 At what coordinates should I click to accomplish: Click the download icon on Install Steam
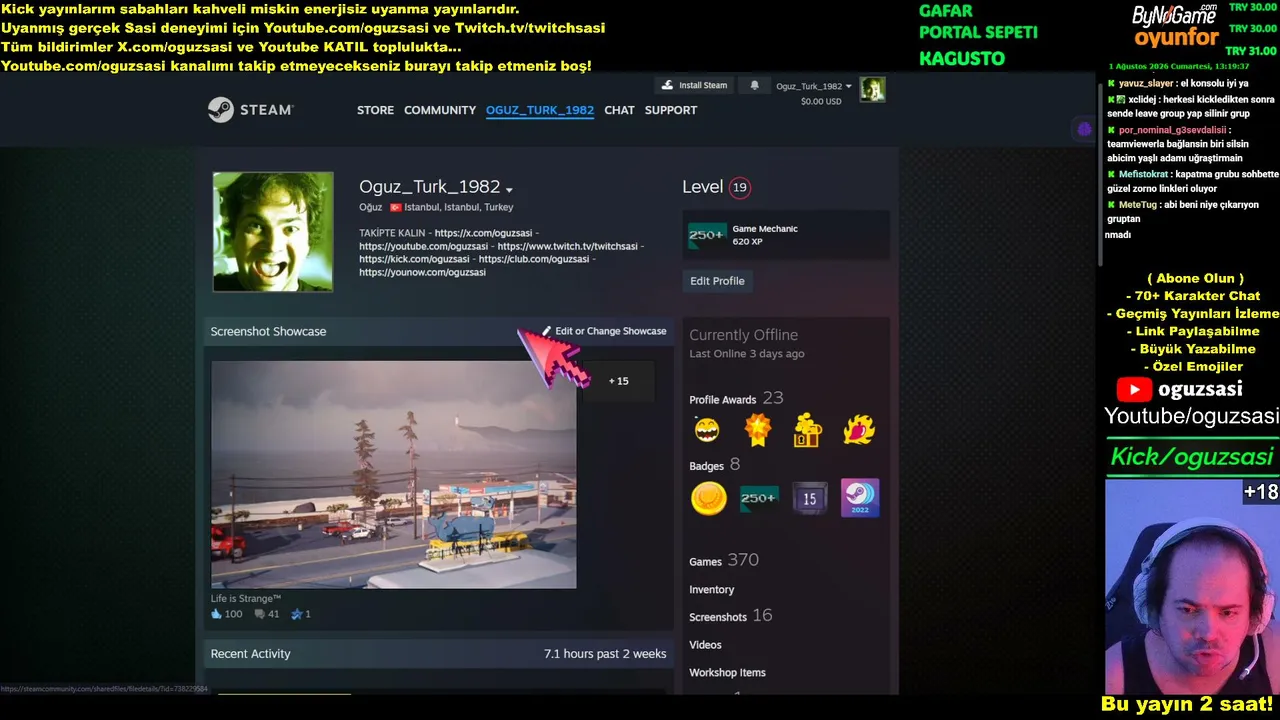[668, 86]
